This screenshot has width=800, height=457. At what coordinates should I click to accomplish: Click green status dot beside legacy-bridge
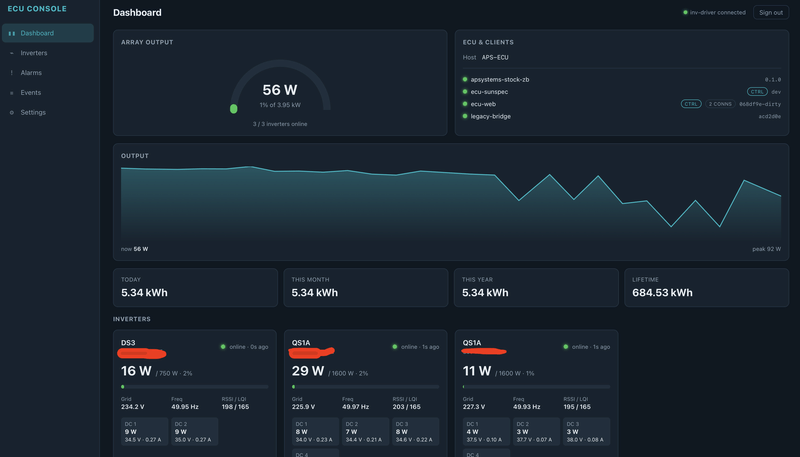[465, 116]
